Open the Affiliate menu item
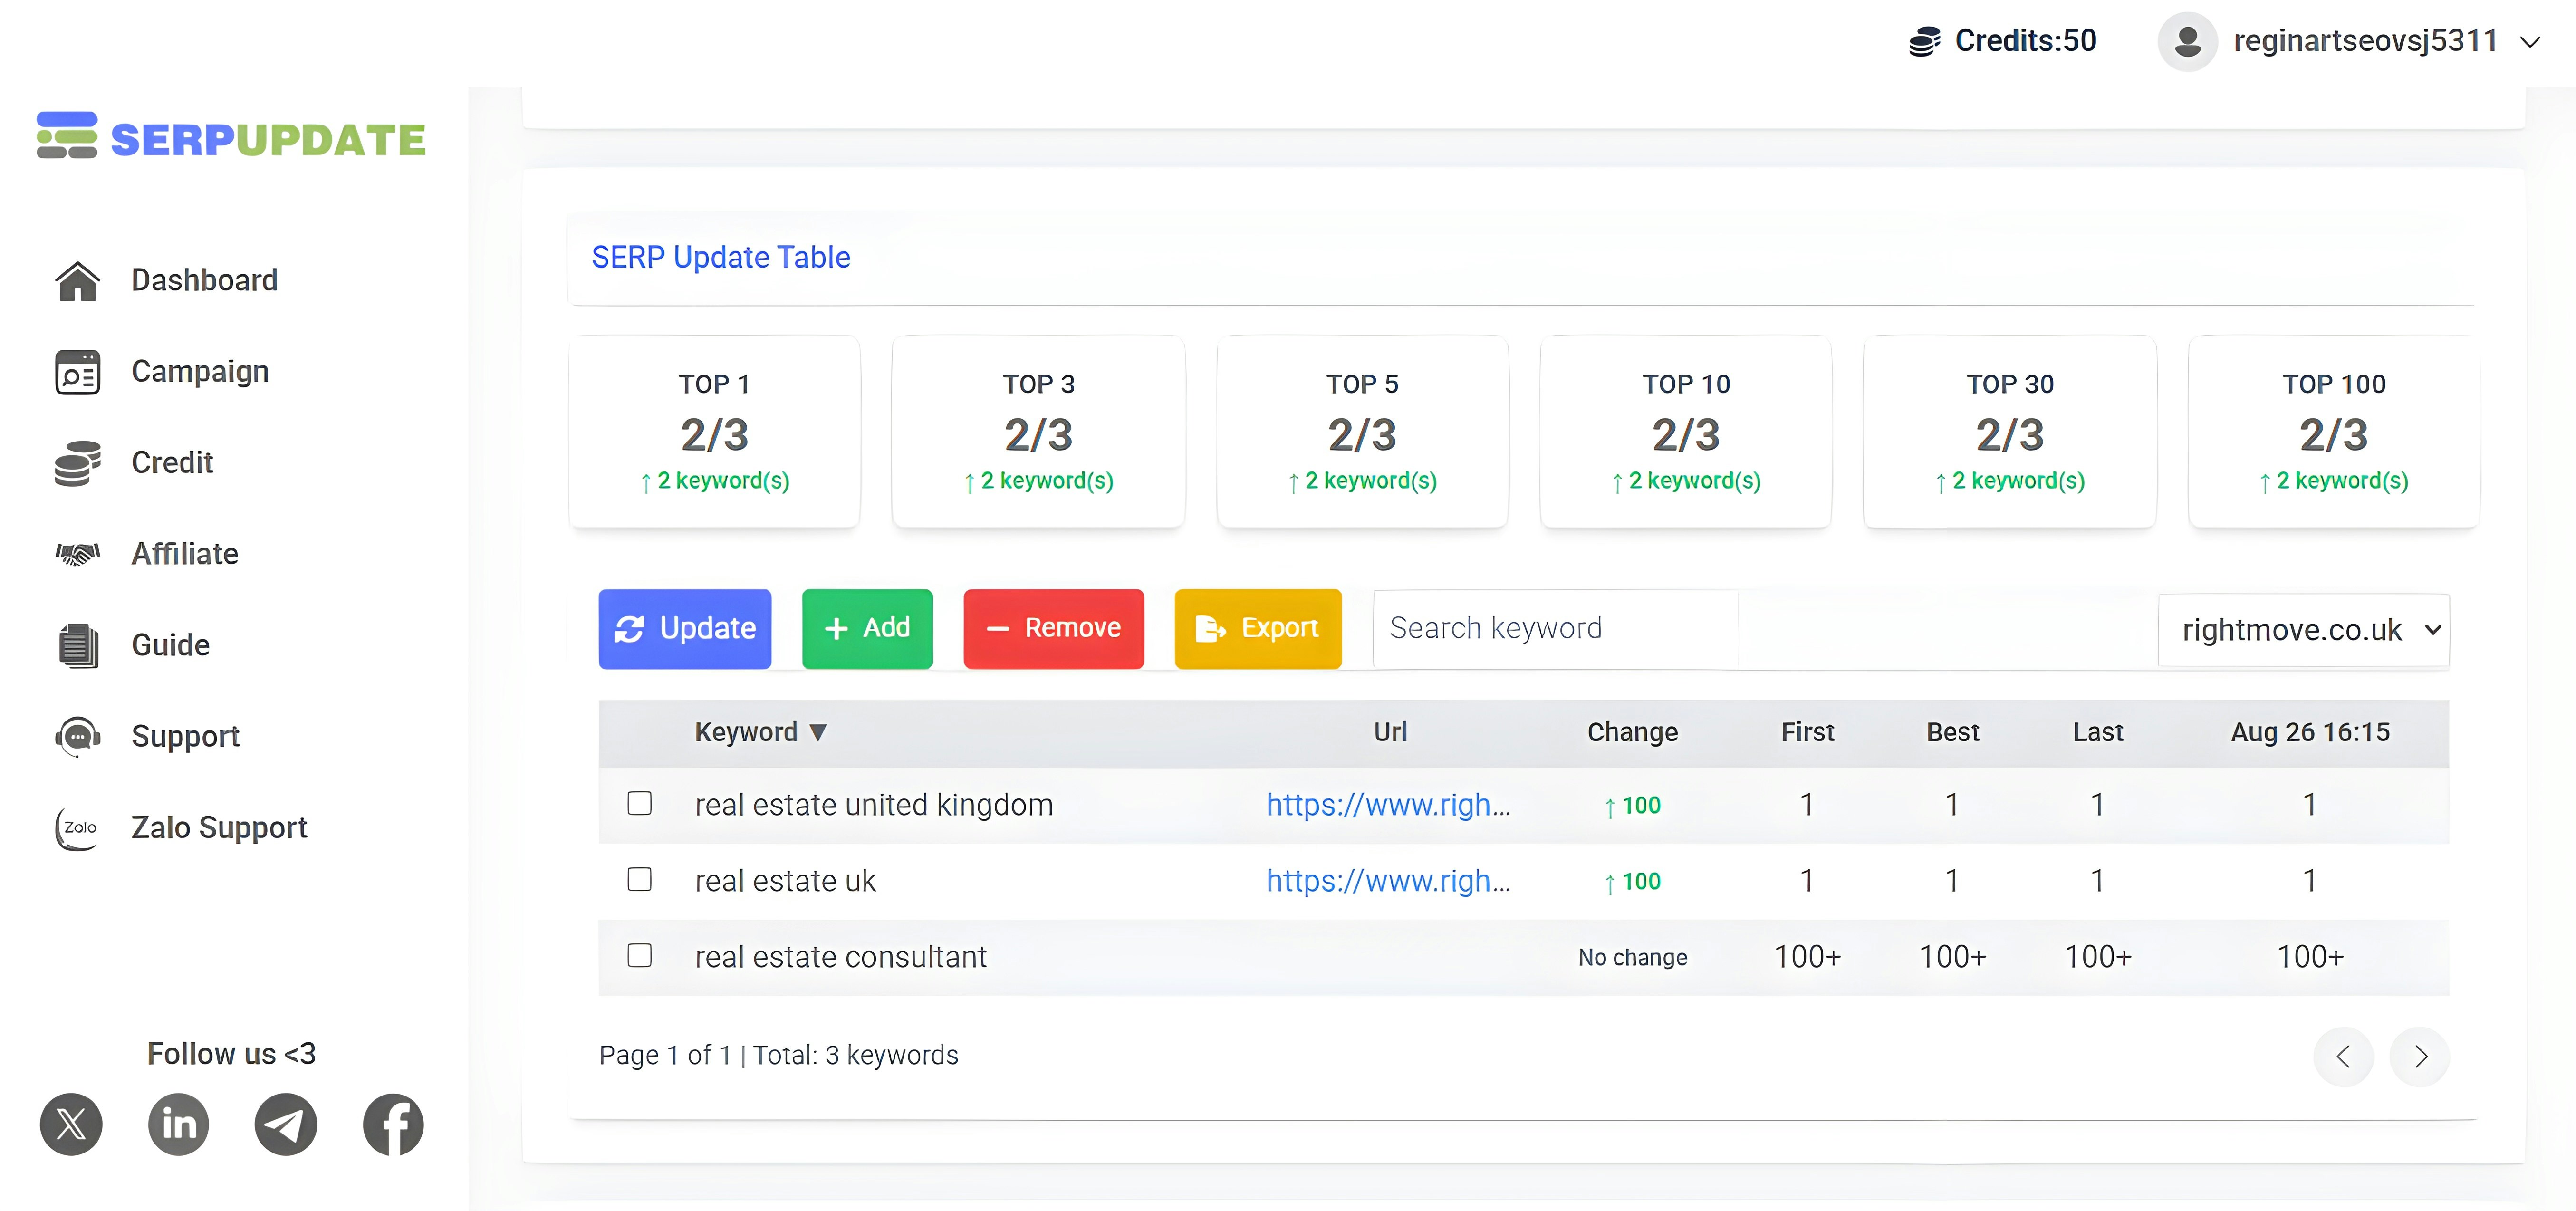The width and height of the screenshot is (2576, 1211). point(184,553)
